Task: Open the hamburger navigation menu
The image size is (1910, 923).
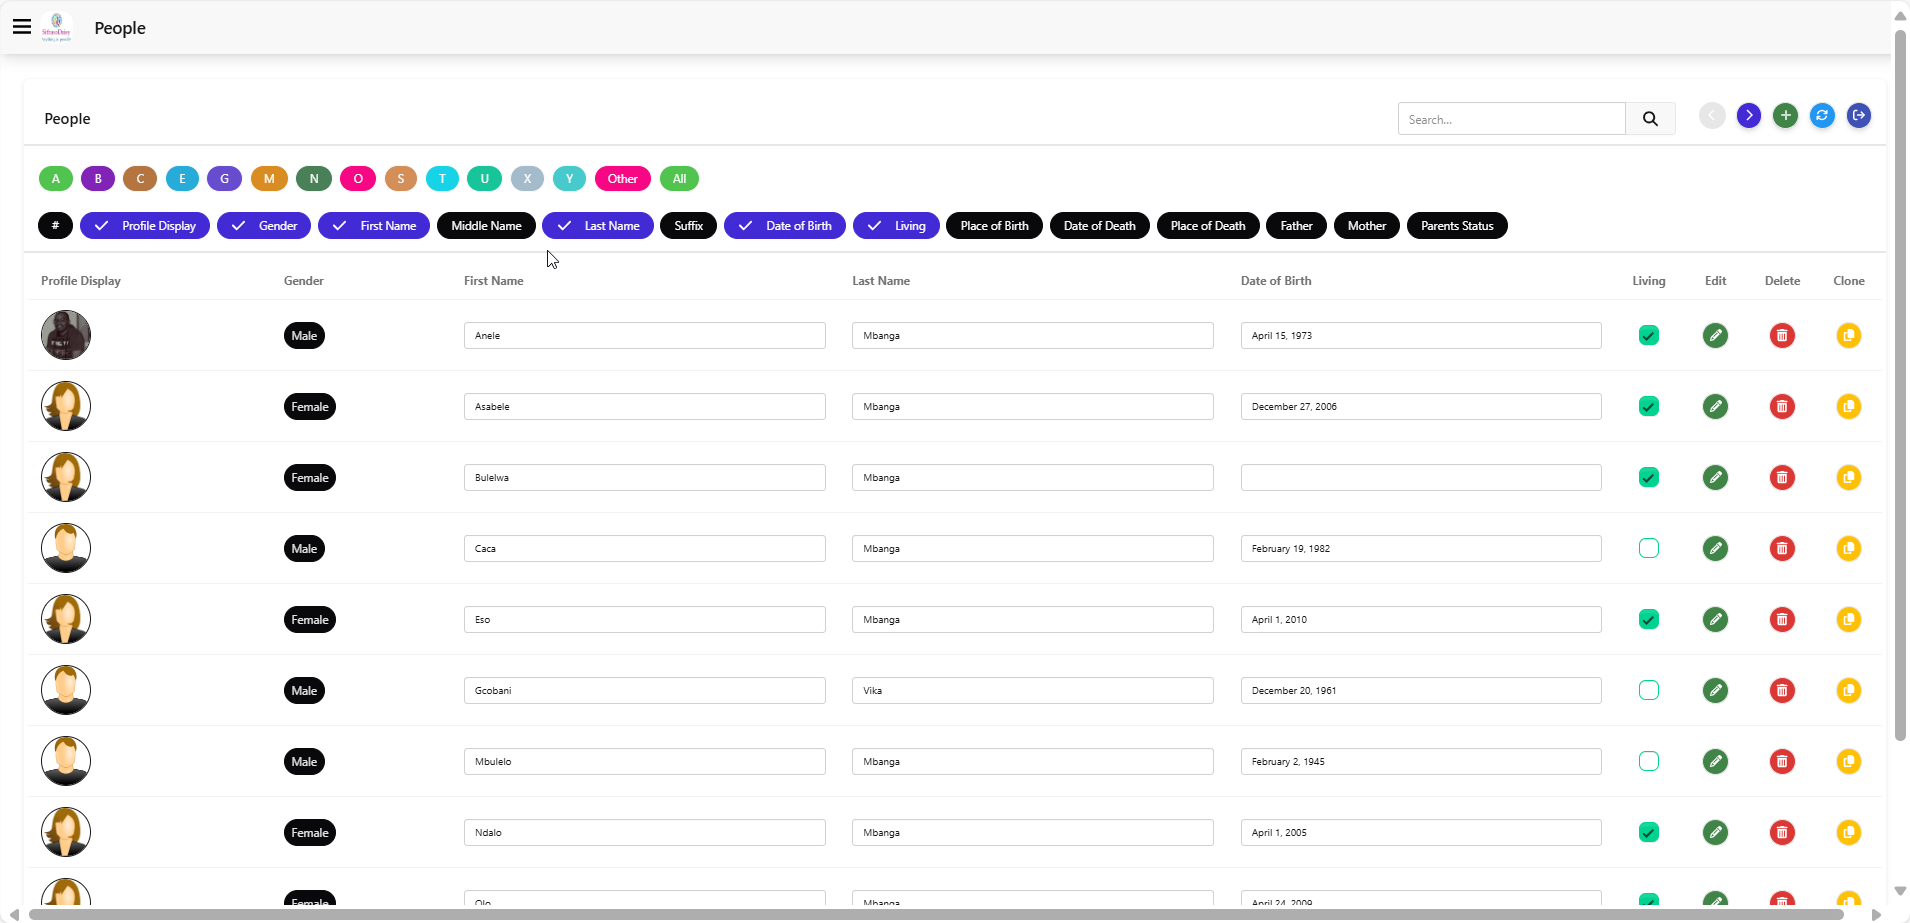Action: 22,27
